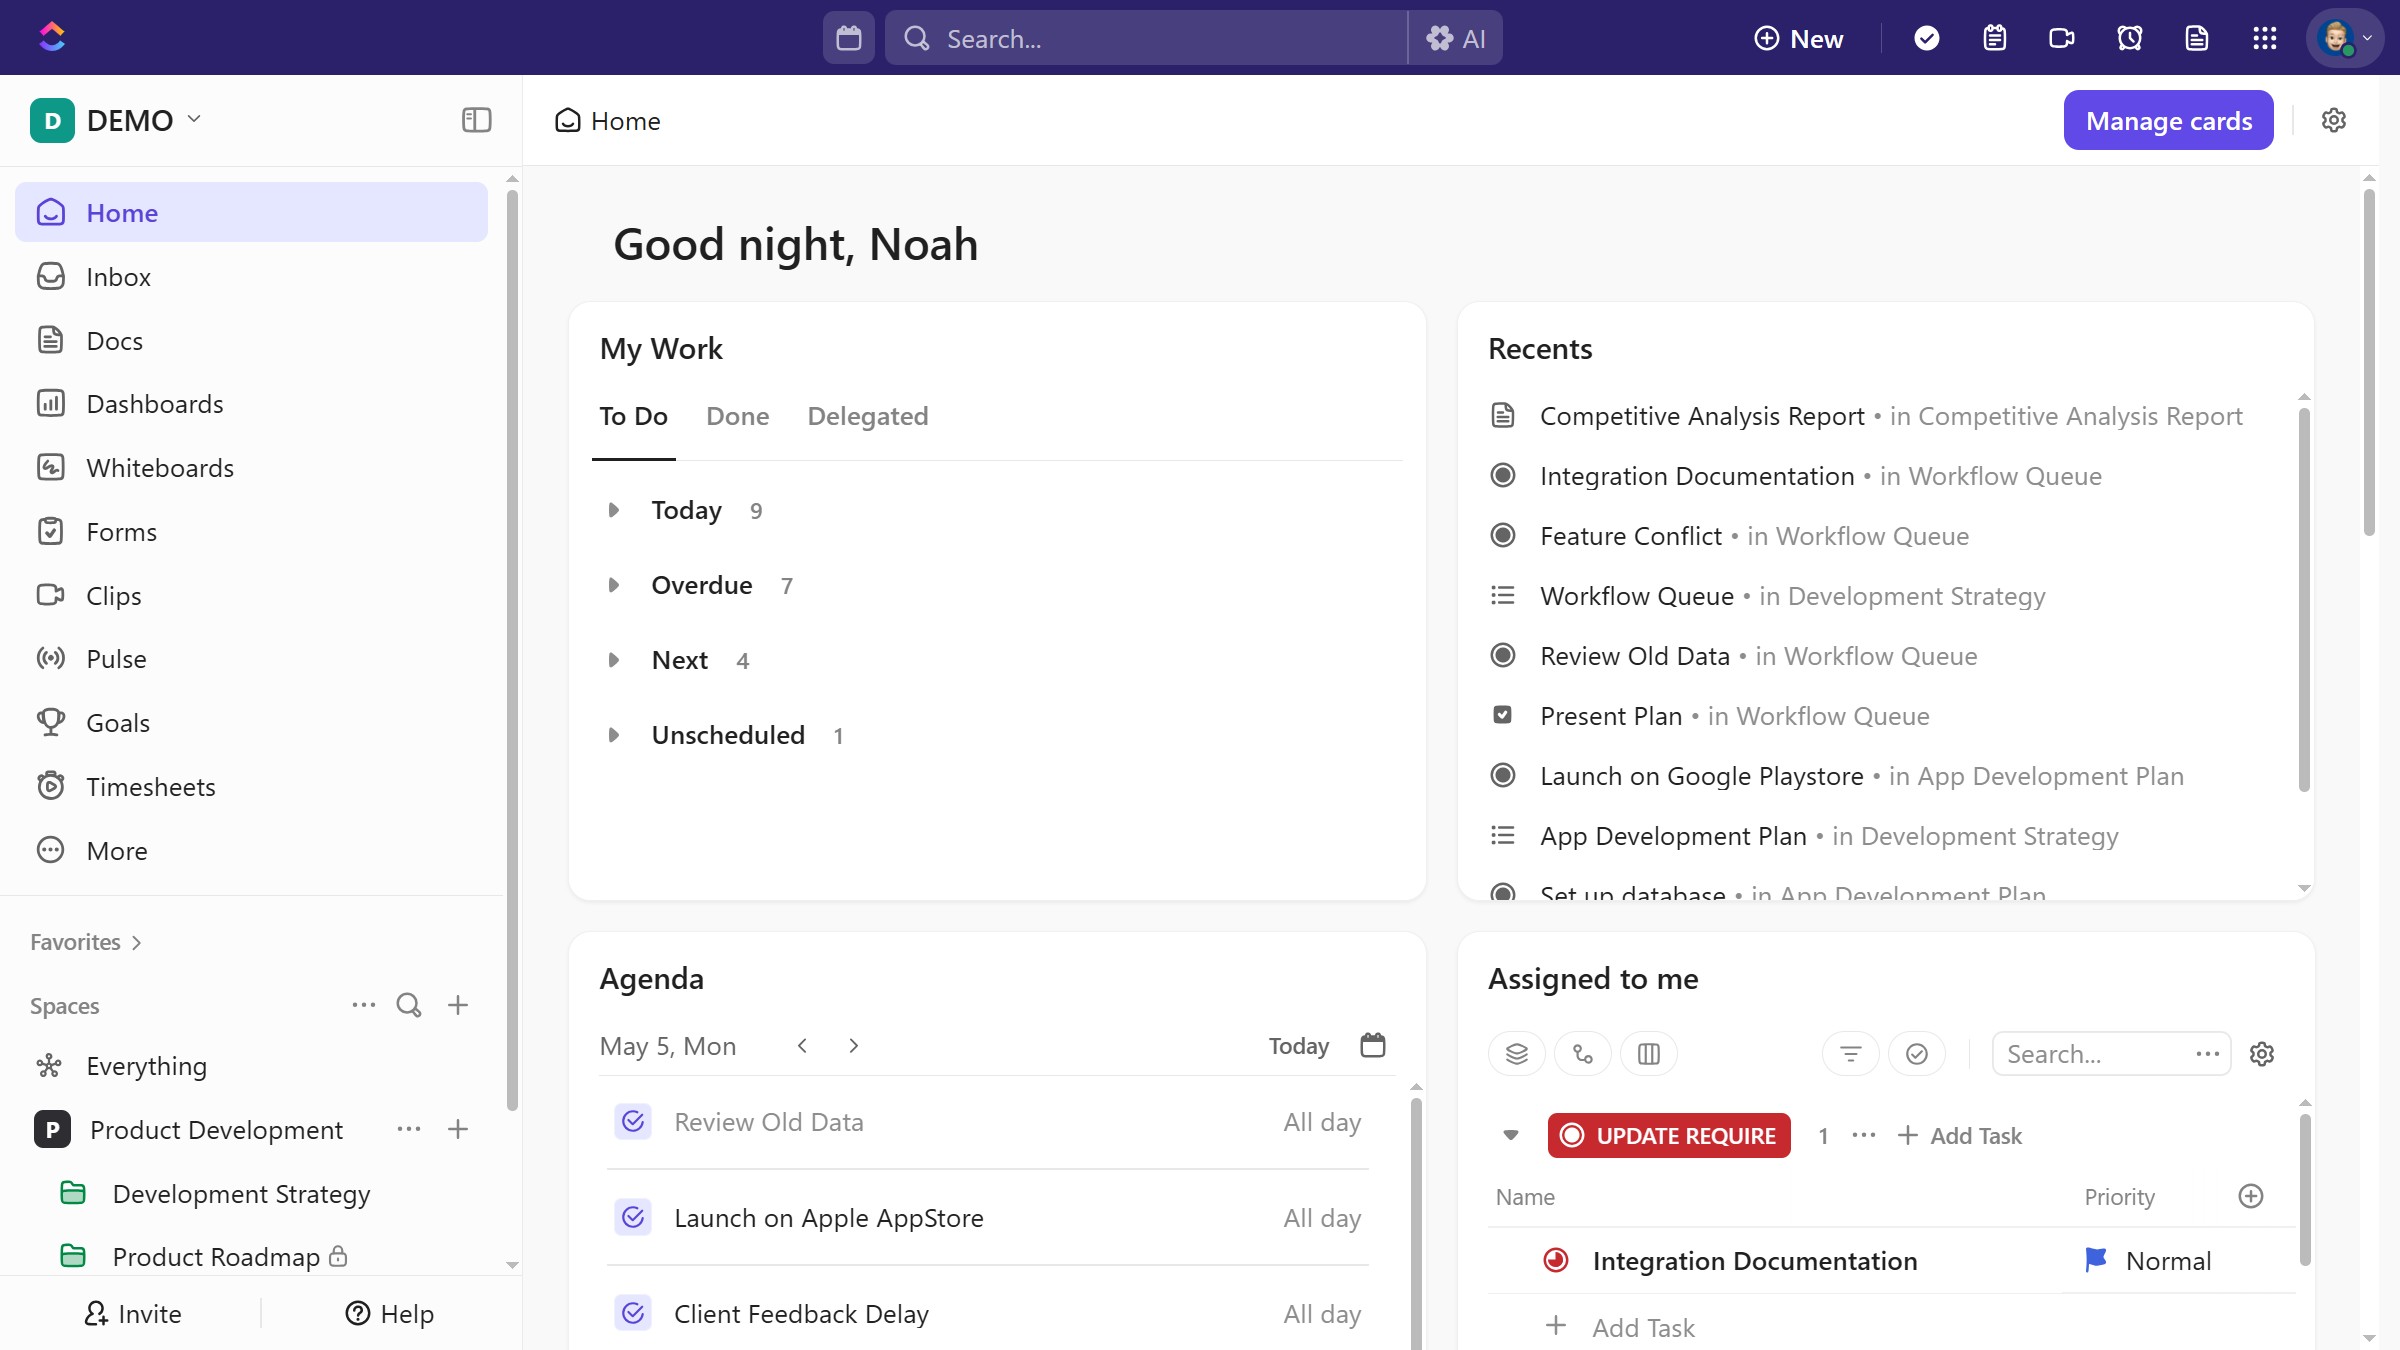This screenshot has width=2400, height=1350.
Task: Expand the Today group in My Work
Action: pyautogui.click(x=613, y=510)
